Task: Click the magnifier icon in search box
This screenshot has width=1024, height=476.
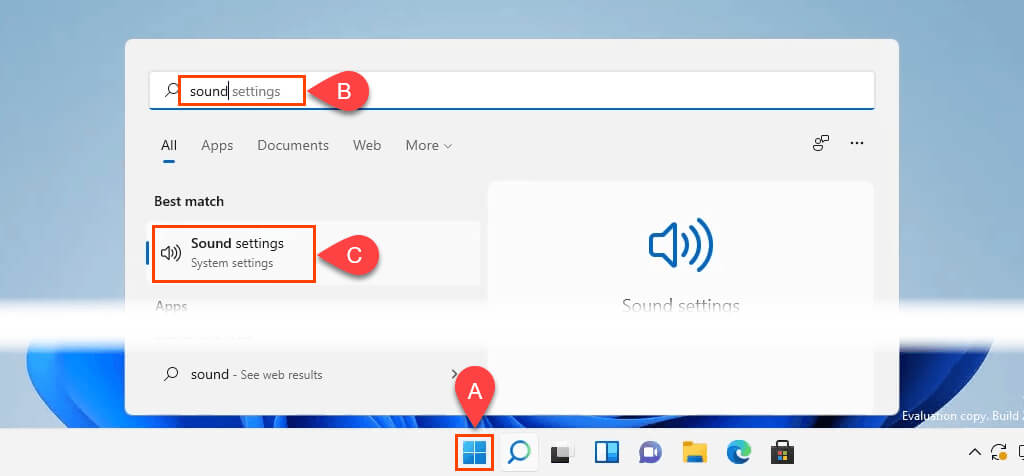Action: coord(171,91)
